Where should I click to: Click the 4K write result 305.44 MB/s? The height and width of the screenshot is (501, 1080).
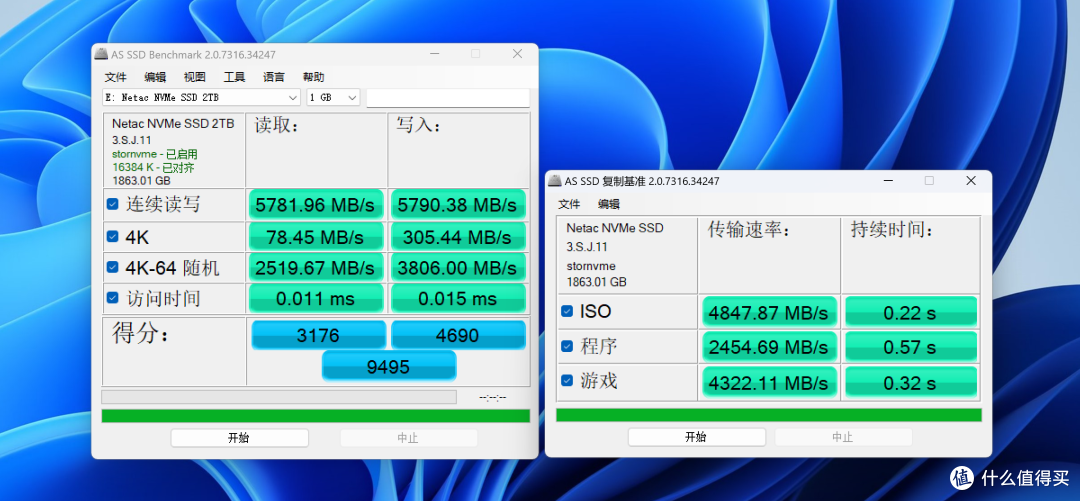click(x=458, y=236)
